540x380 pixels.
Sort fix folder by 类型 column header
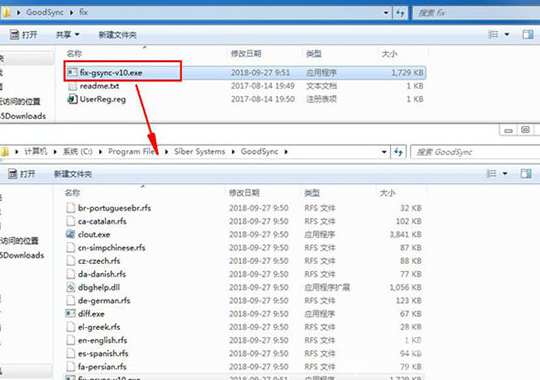314,53
